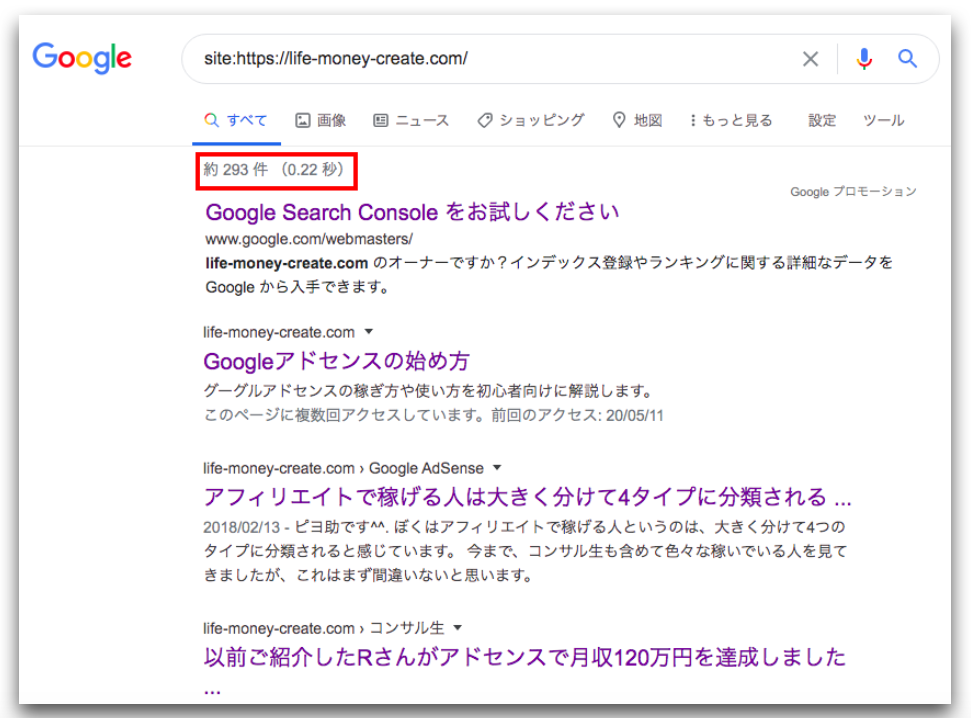Click the 前回のアクセス: 20/05/11 note
The width and height of the screenshot is (971, 718).
coord(578,415)
